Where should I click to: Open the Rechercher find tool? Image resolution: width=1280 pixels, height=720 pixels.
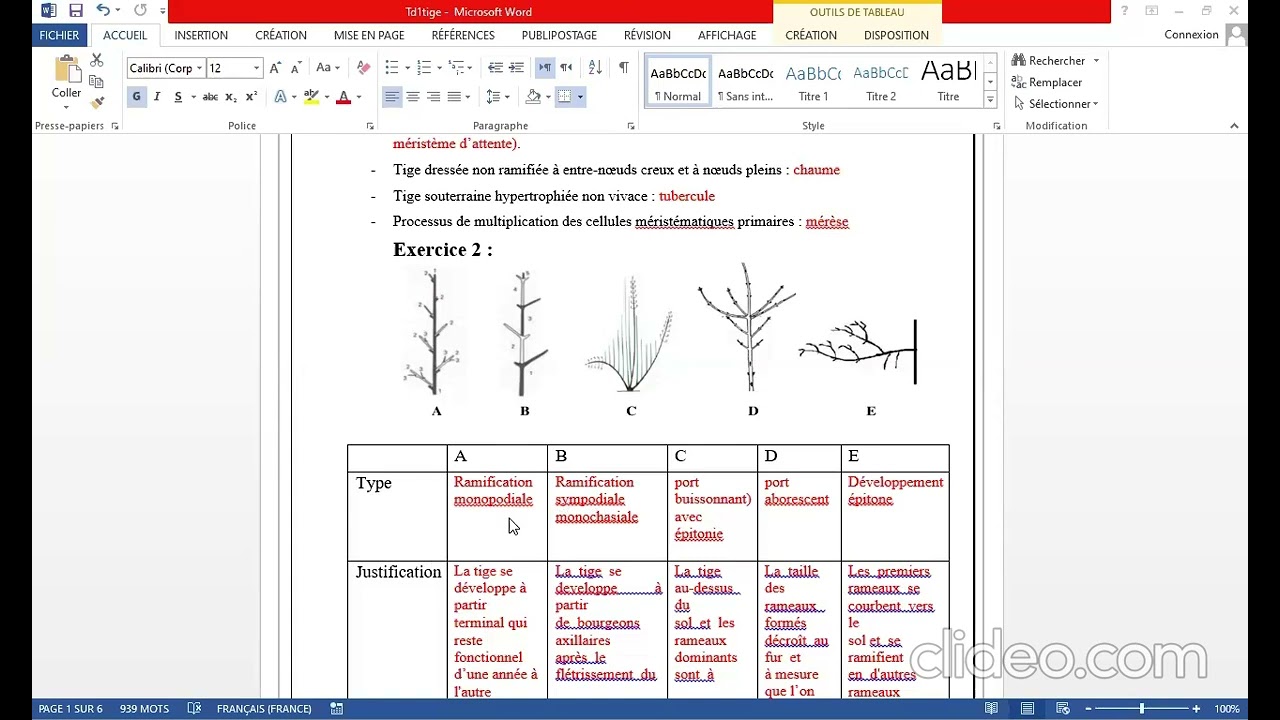pos(1047,61)
